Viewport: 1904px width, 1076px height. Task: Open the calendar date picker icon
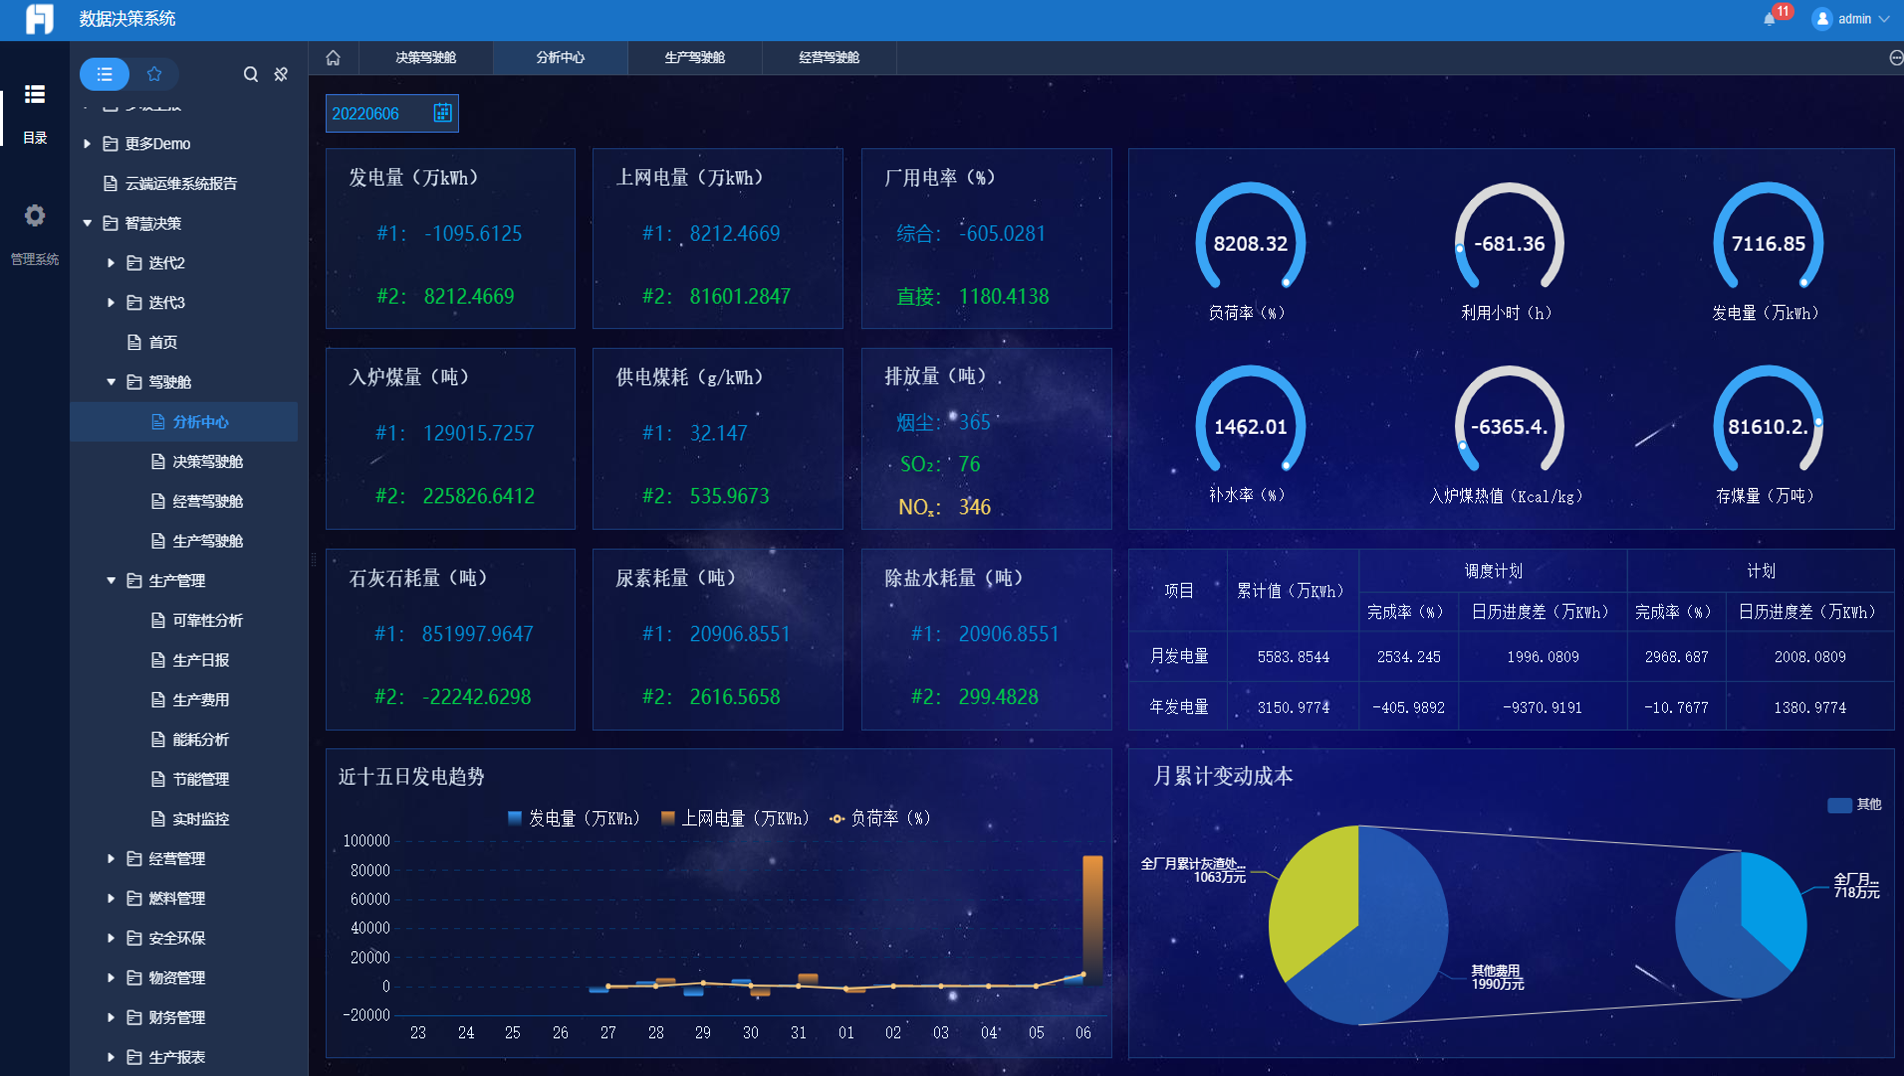(x=442, y=113)
